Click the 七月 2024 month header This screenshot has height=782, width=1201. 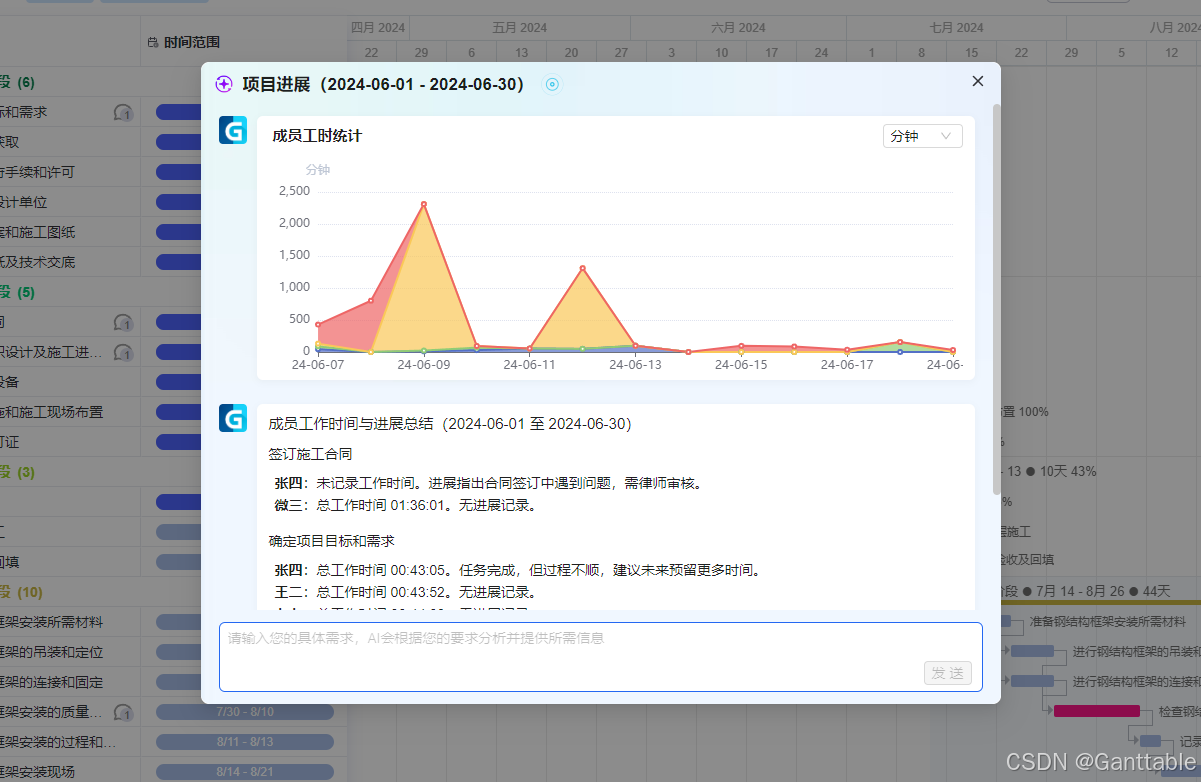[x=956, y=27]
